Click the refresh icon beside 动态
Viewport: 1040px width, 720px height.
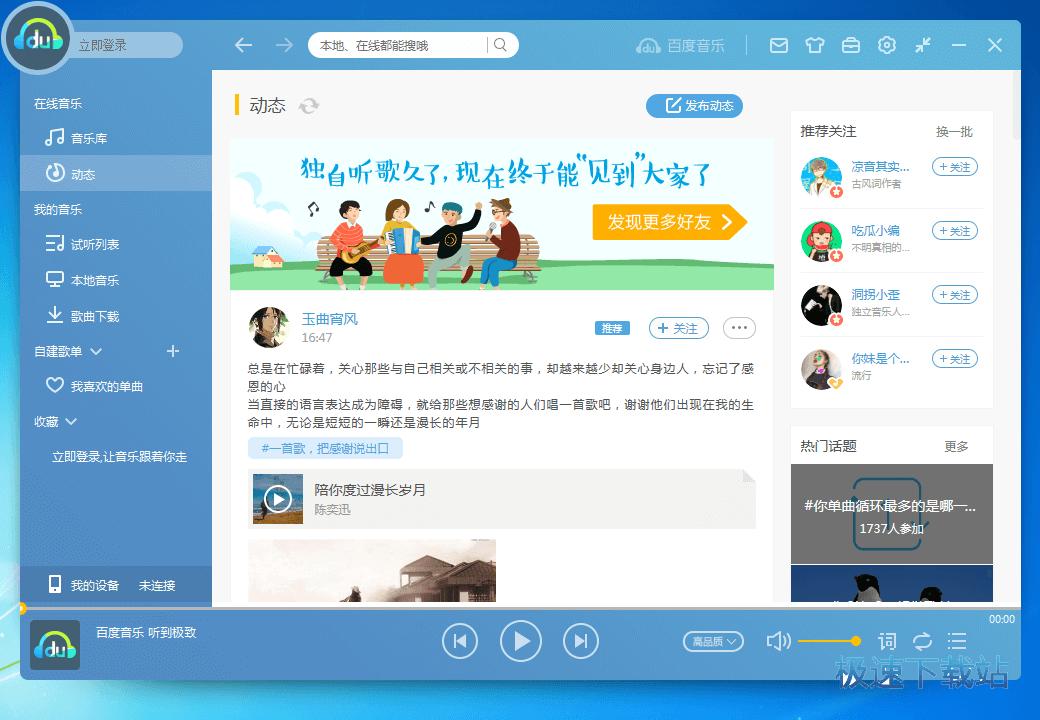309,106
